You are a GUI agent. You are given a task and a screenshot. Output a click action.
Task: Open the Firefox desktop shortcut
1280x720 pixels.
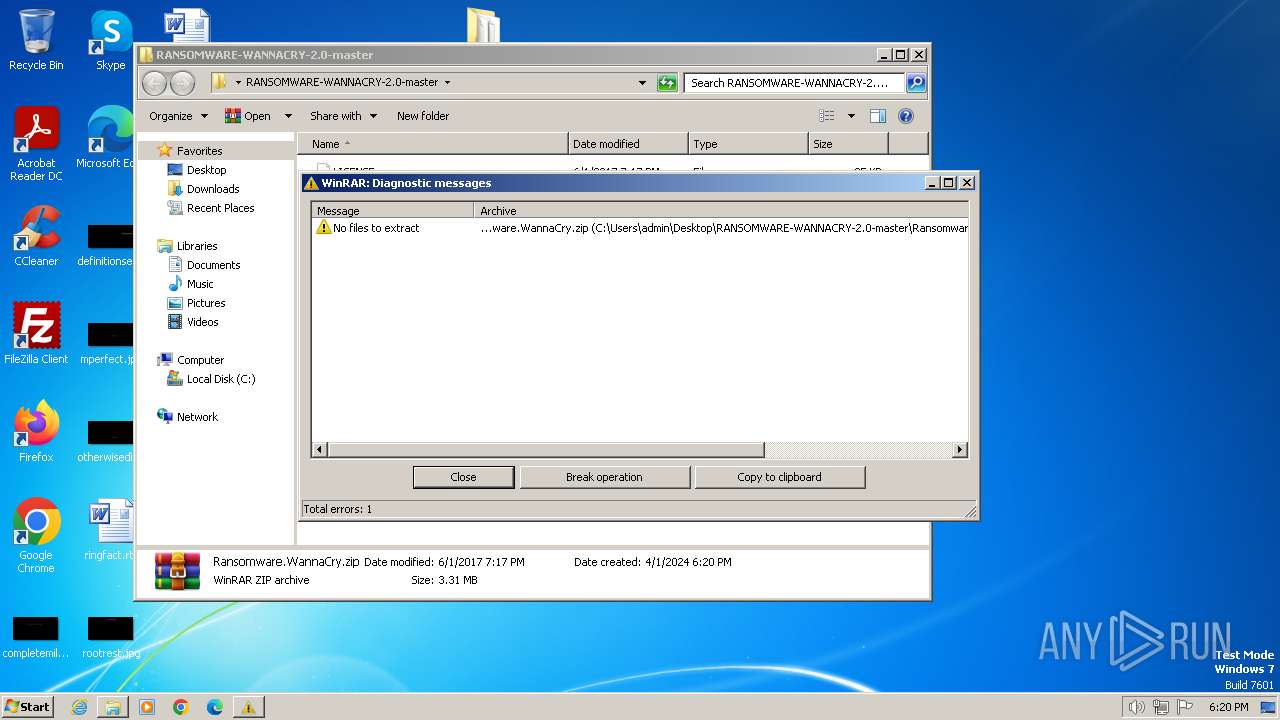pyautogui.click(x=36, y=432)
